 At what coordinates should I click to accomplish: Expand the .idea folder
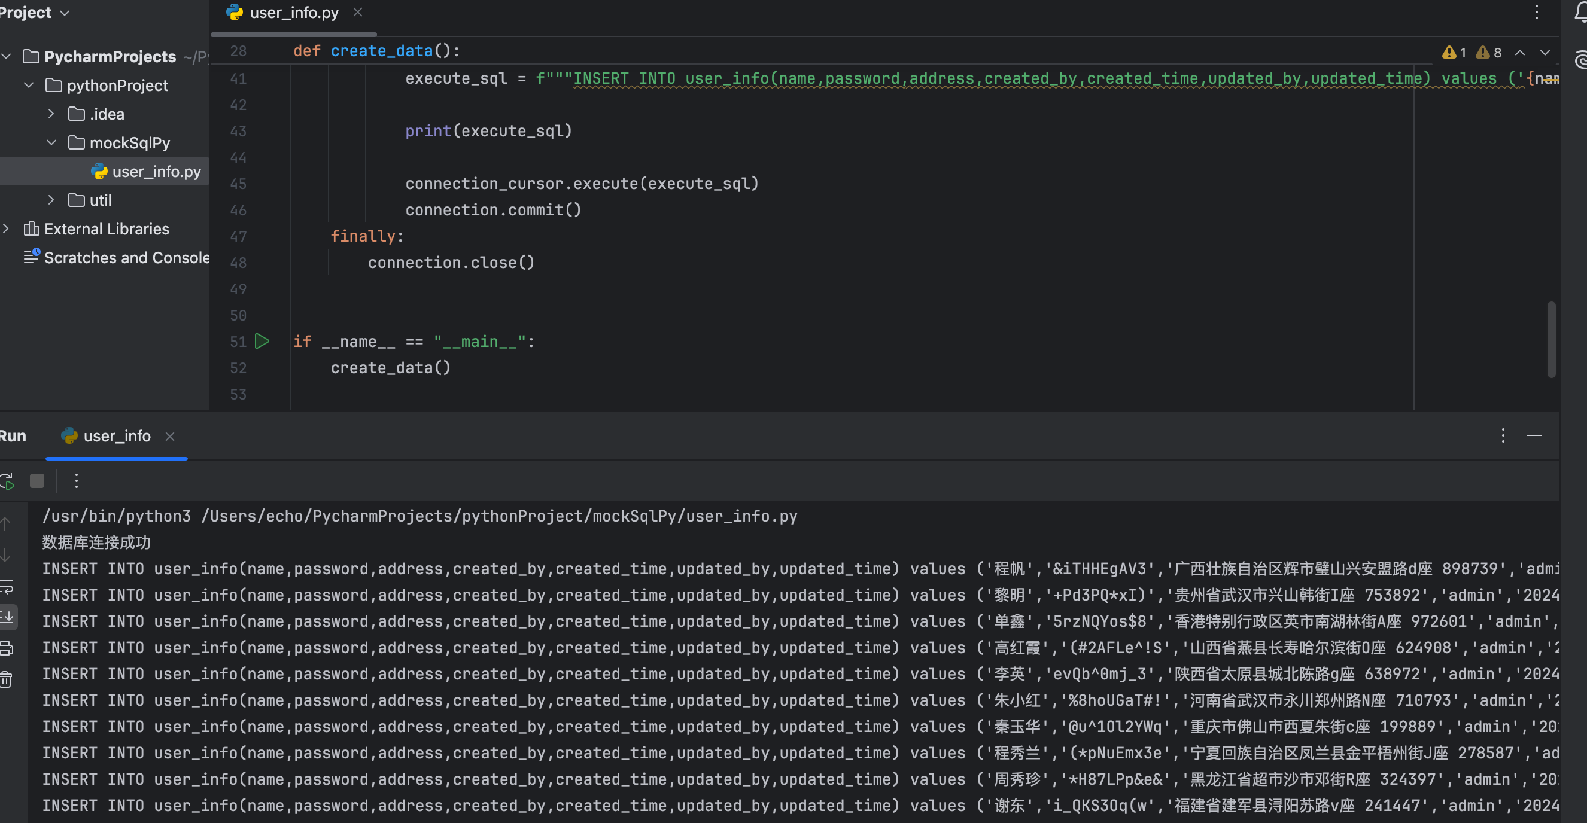pyautogui.click(x=51, y=114)
